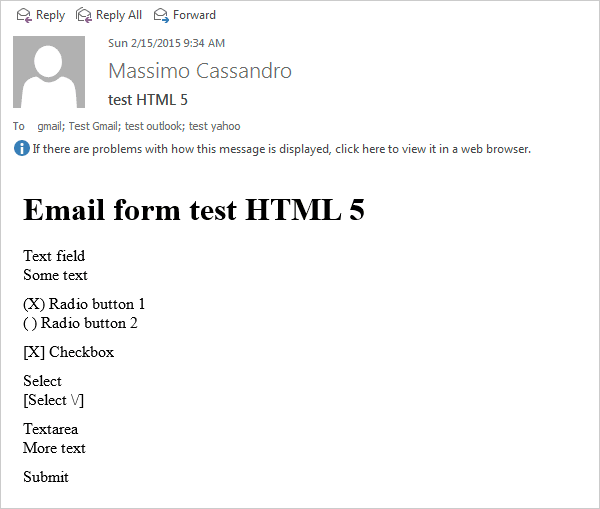Viewport: 600px width, 509px height.
Task: Click the blue info icon
Action: (21, 149)
